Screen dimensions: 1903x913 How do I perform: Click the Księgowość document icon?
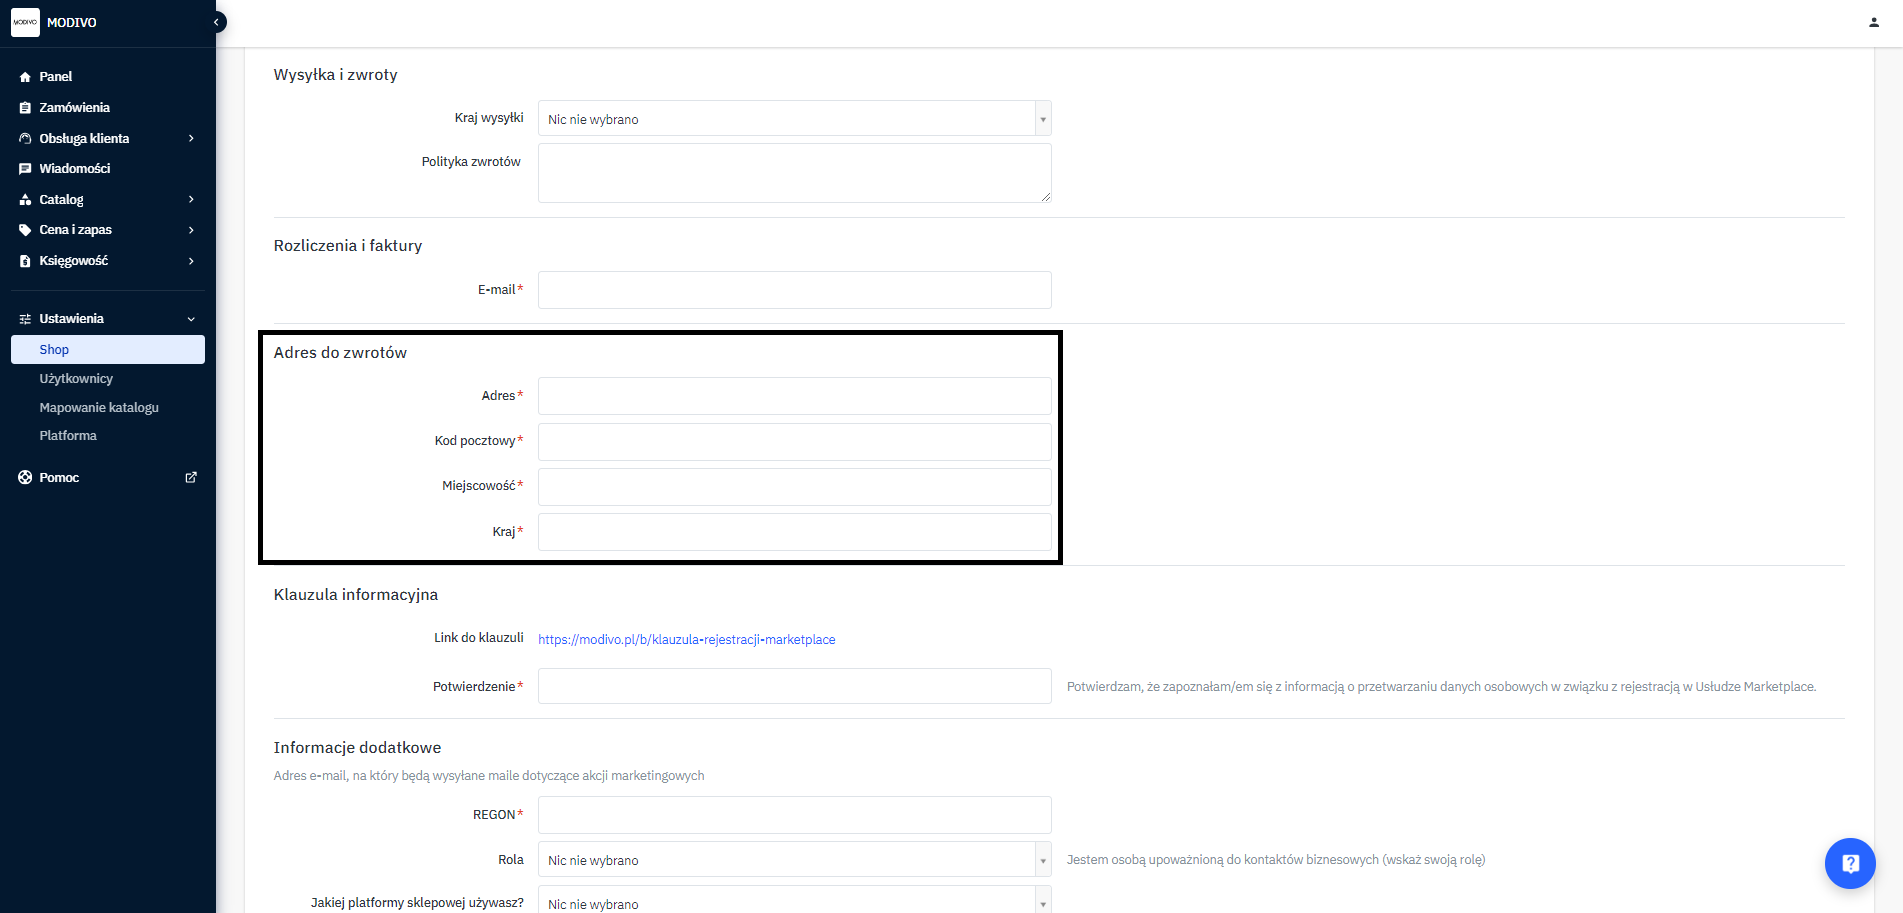[25, 261]
